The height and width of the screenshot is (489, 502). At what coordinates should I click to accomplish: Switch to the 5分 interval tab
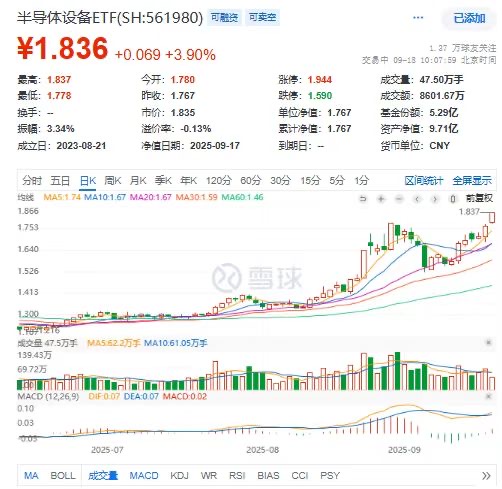[x=337, y=180]
